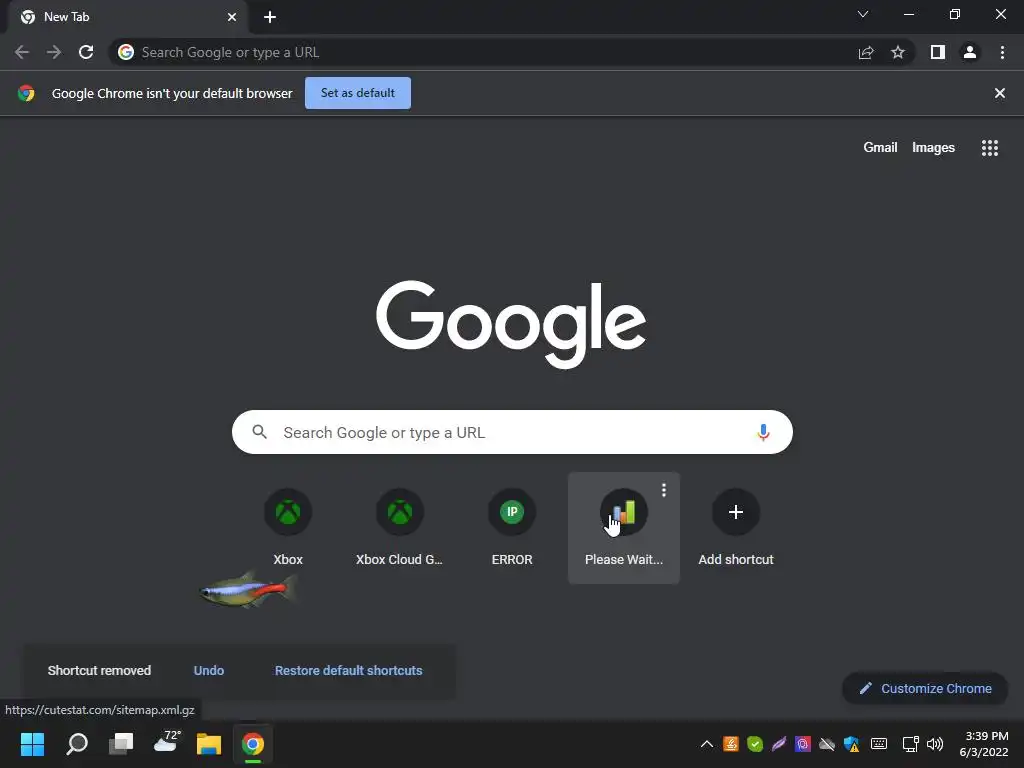Open weather widget showing 72°
The width and height of the screenshot is (1024, 768).
(x=167, y=743)
